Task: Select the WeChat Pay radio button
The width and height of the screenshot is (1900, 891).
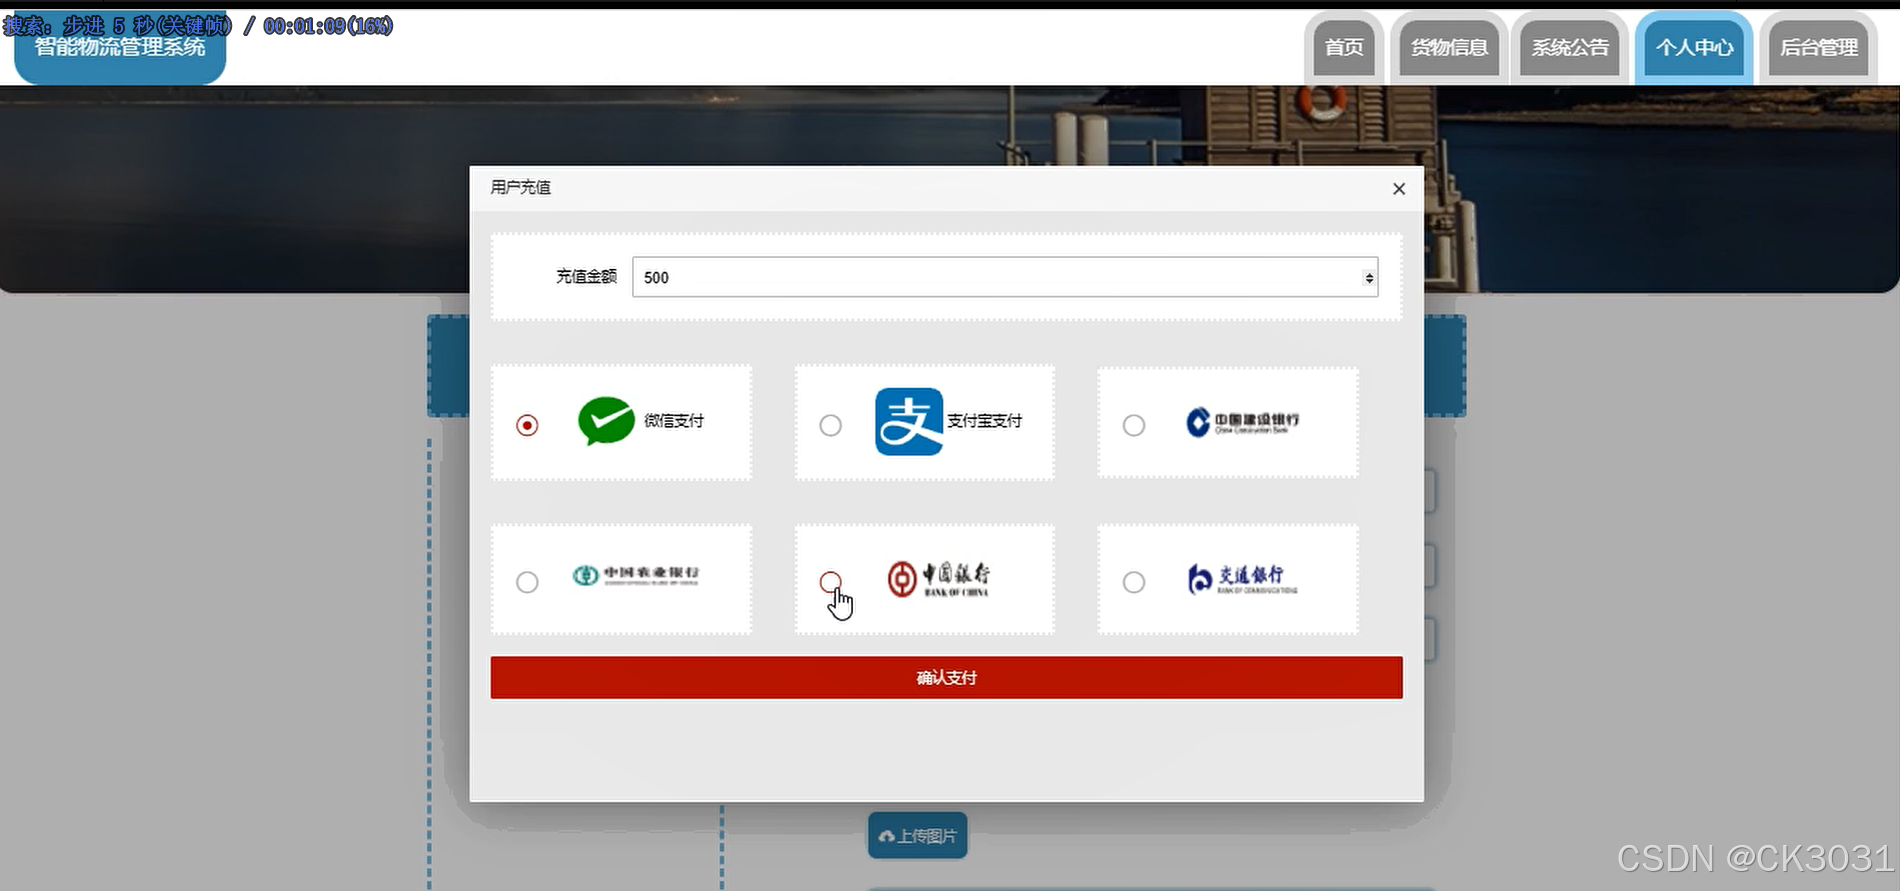Action: click(x=527, y=425)
